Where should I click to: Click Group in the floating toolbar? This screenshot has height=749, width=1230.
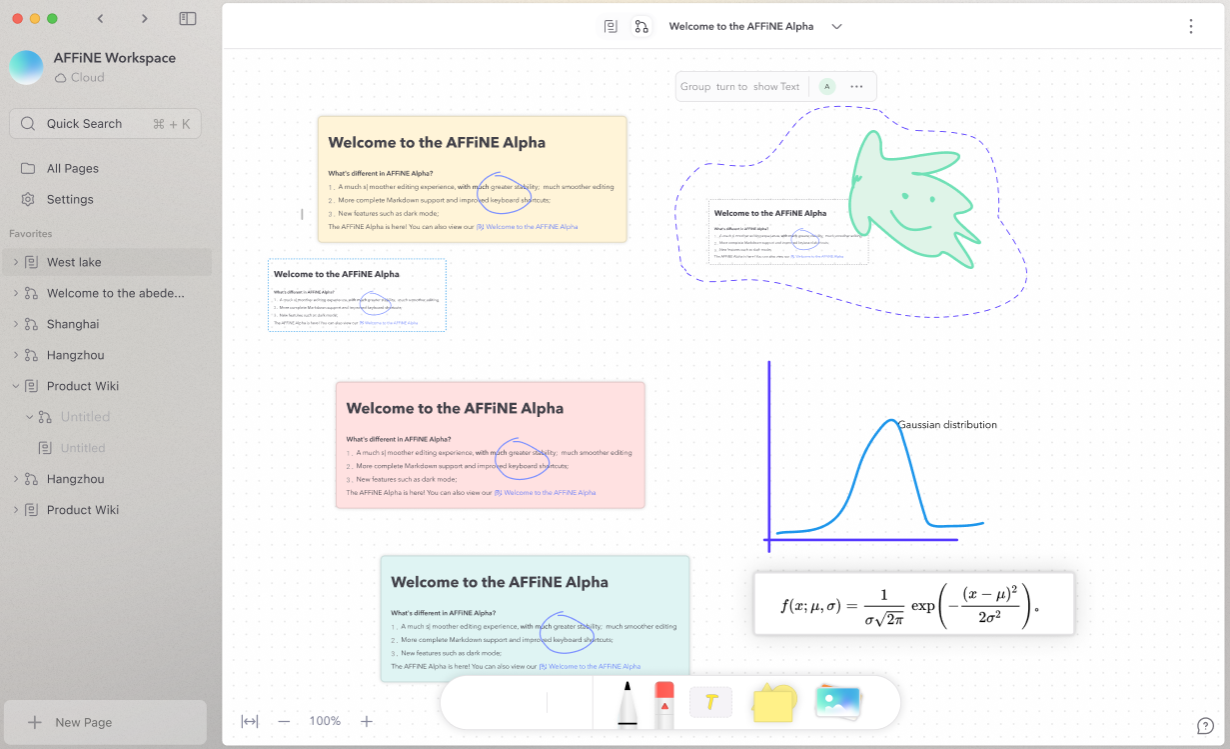[x=695, y=87]
